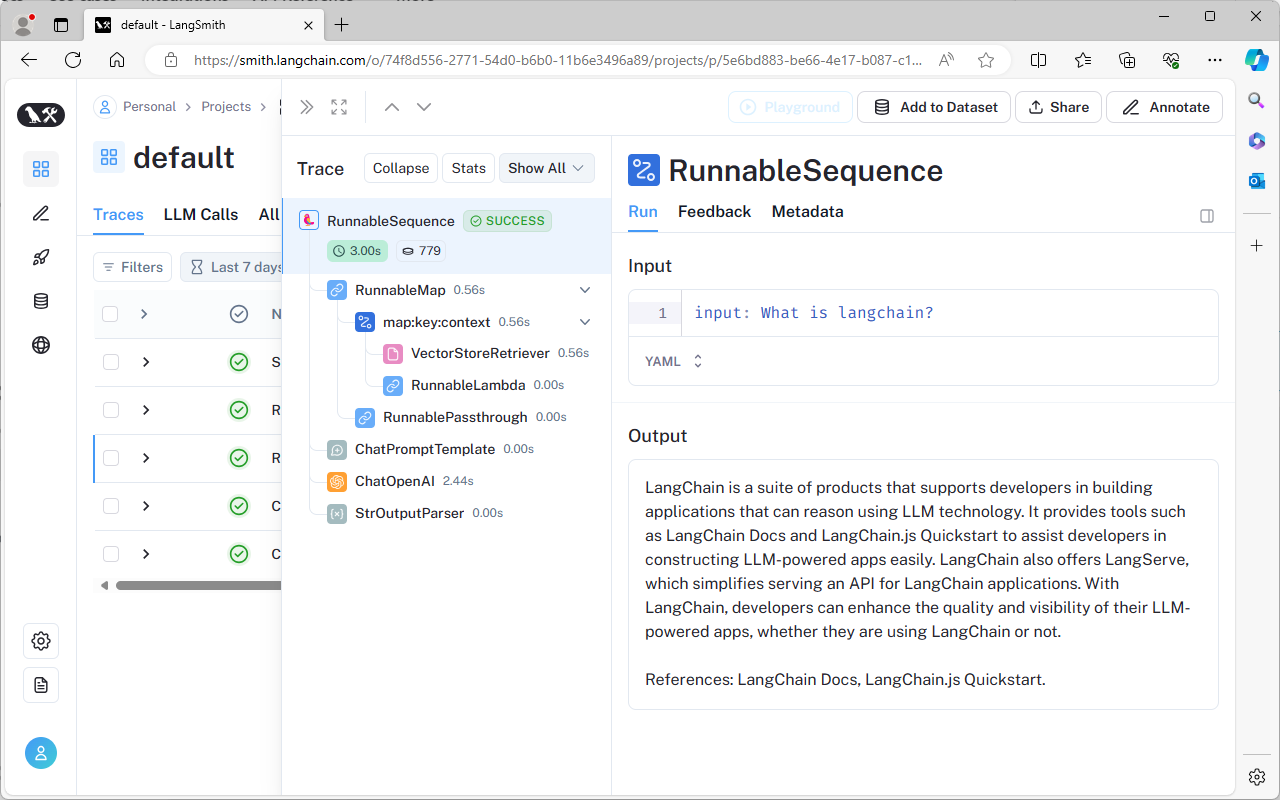This screenshot has height=800, width=1280.
Task: Open the LangSmith home logo
Action: click(41, 115)
